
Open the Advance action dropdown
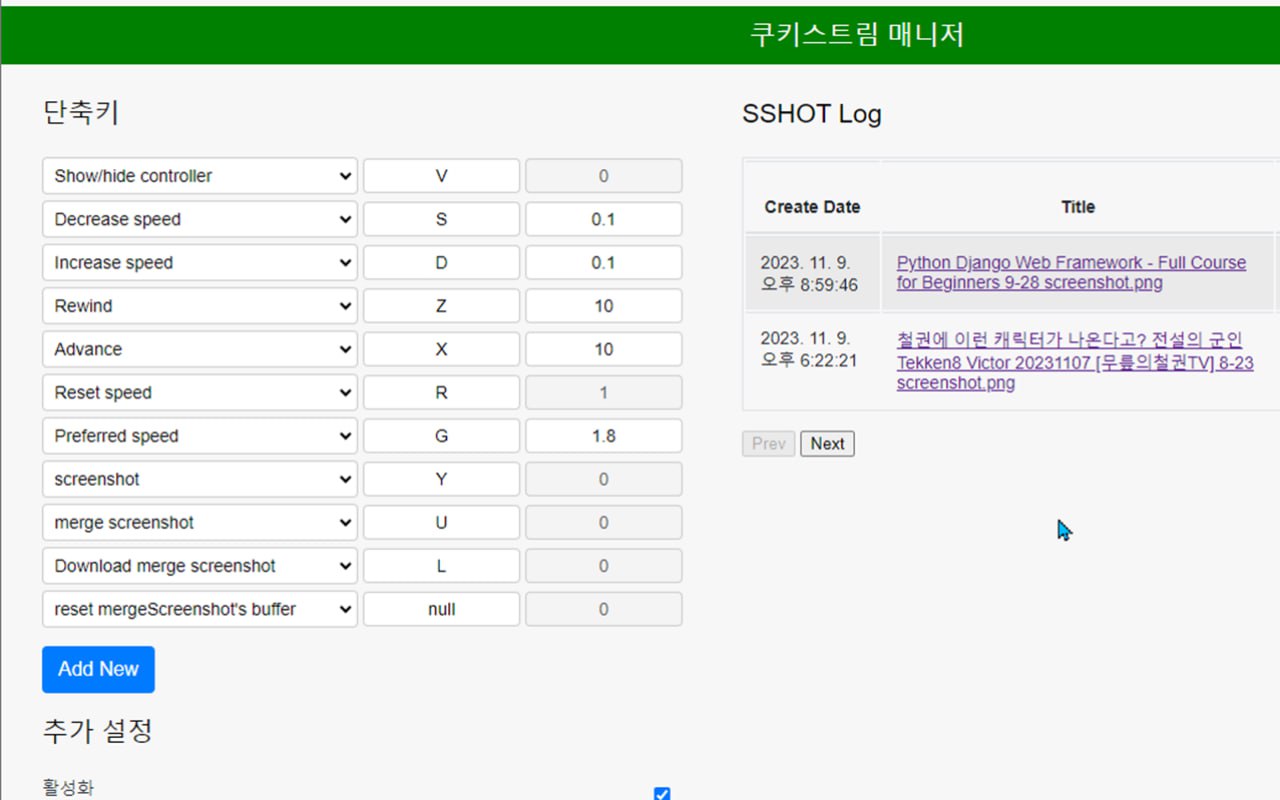click(x=200, y=349)
